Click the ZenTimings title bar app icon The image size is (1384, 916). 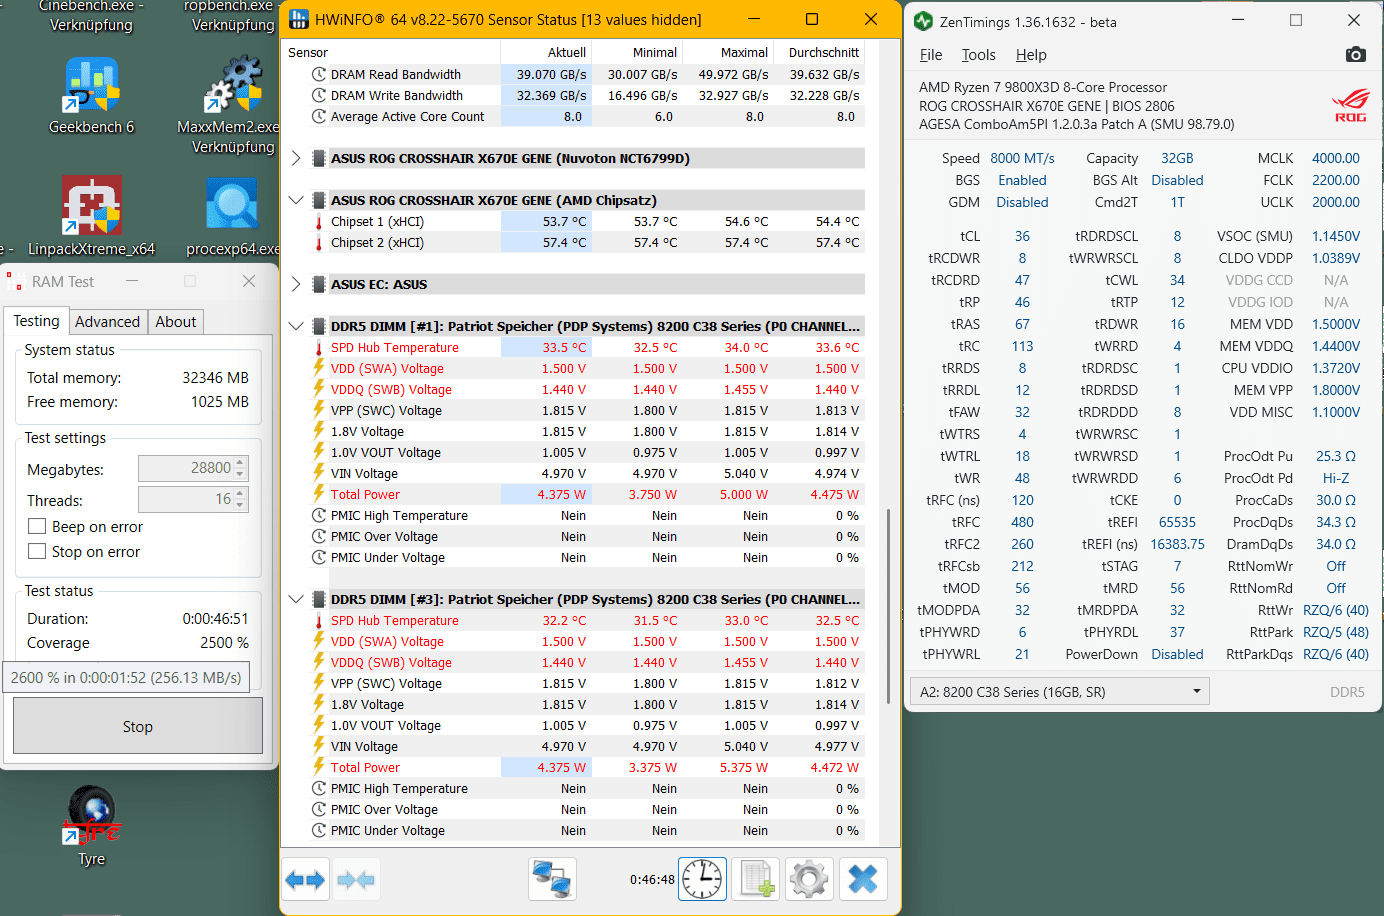pyautogui.click(x=923, y=21)
